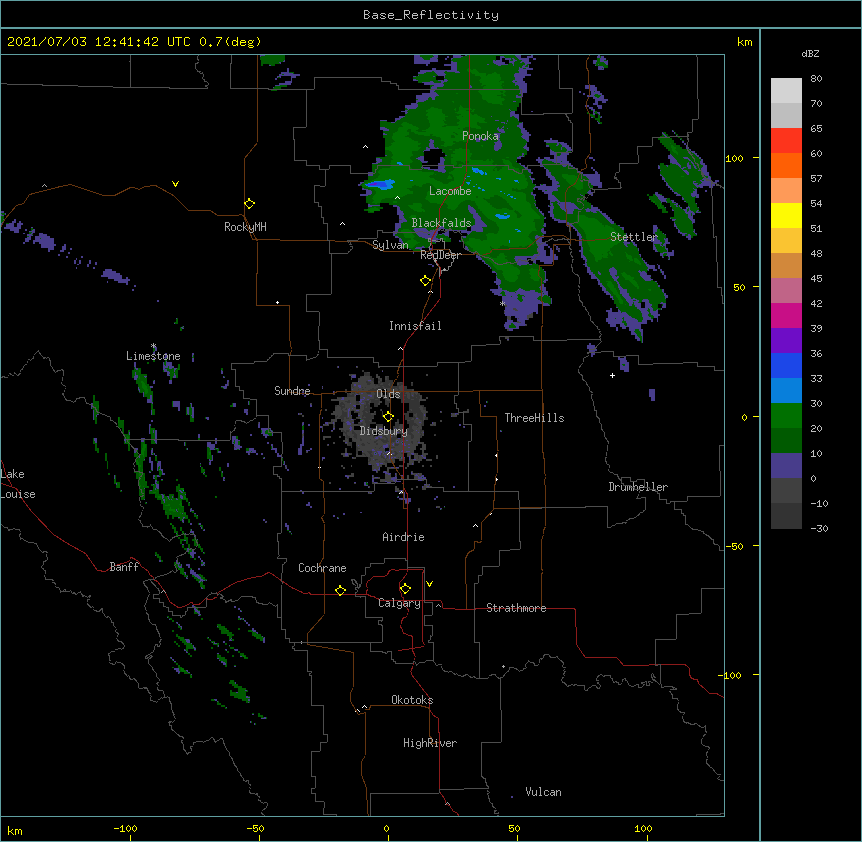
Task: Click the Cochrane label
Action: pyautogui.click(x=322, y=568)
